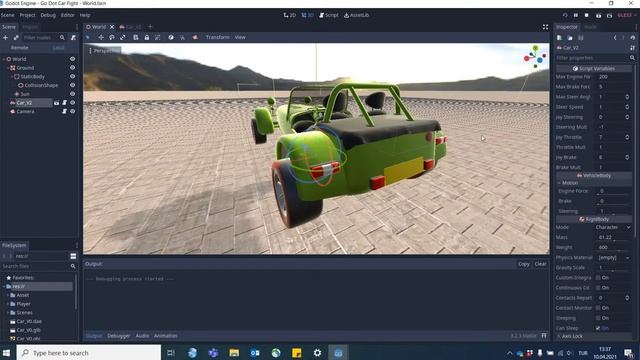Toggle visibility of Sun node

(x=72, y=94)
